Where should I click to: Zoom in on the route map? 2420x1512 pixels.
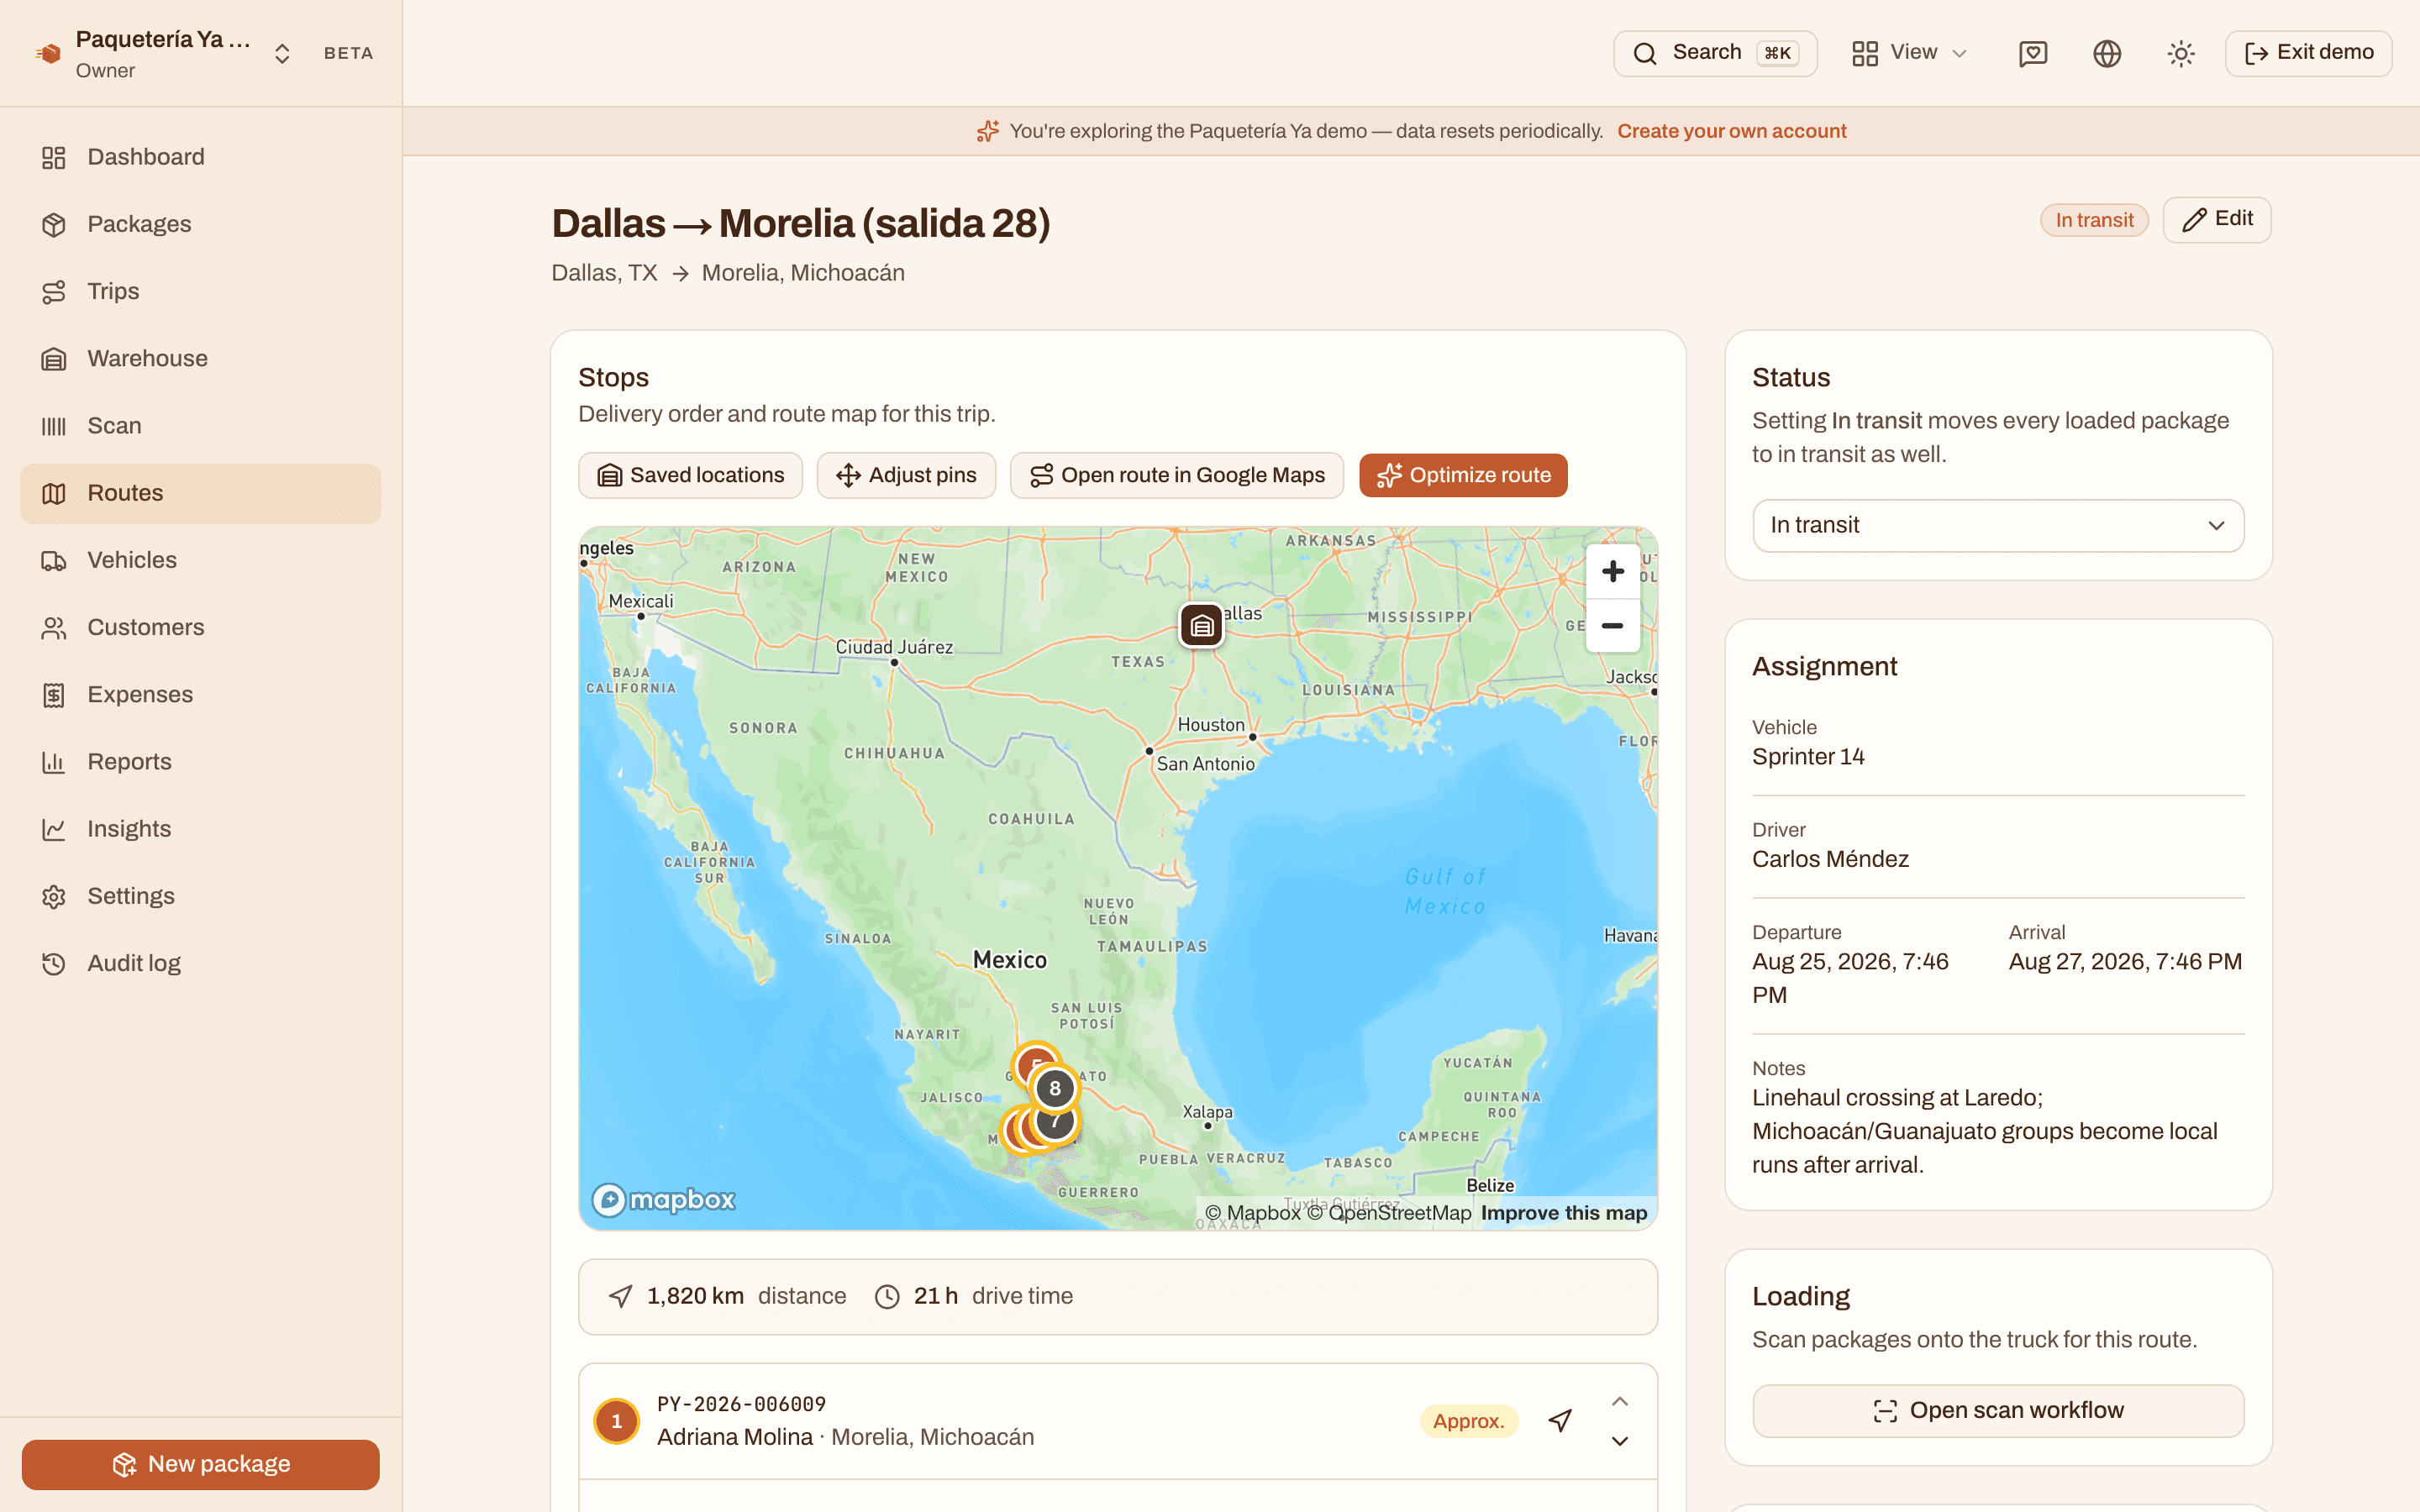click(1612, 571)
